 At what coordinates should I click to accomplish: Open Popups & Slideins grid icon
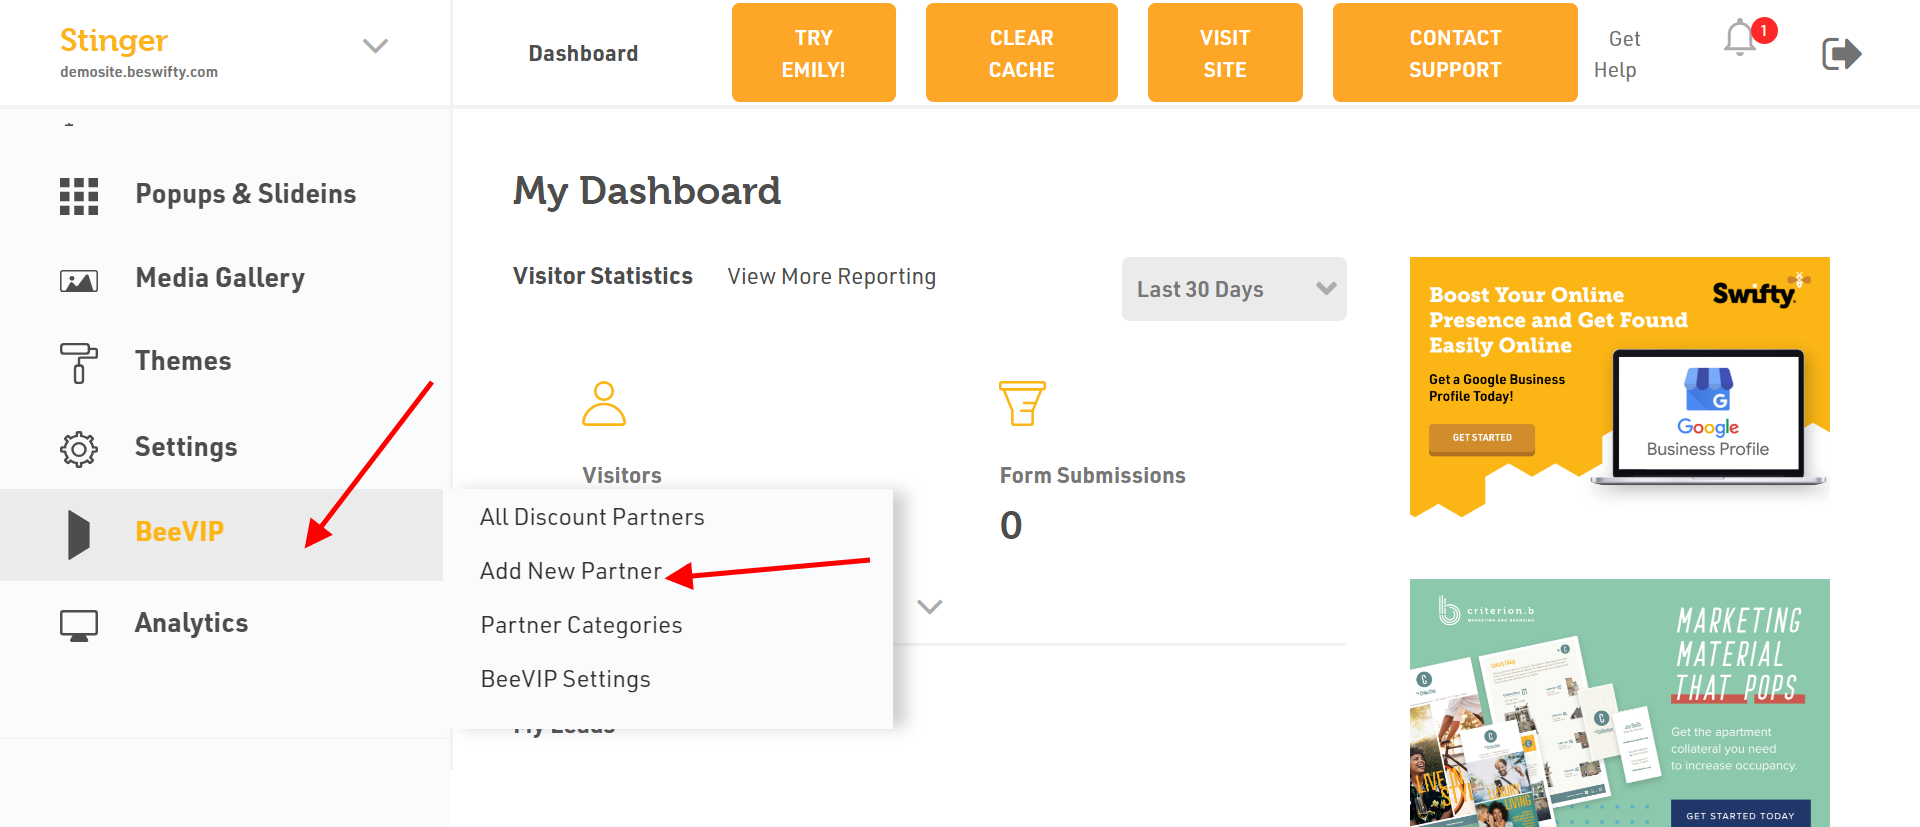(x=79, y=196)
